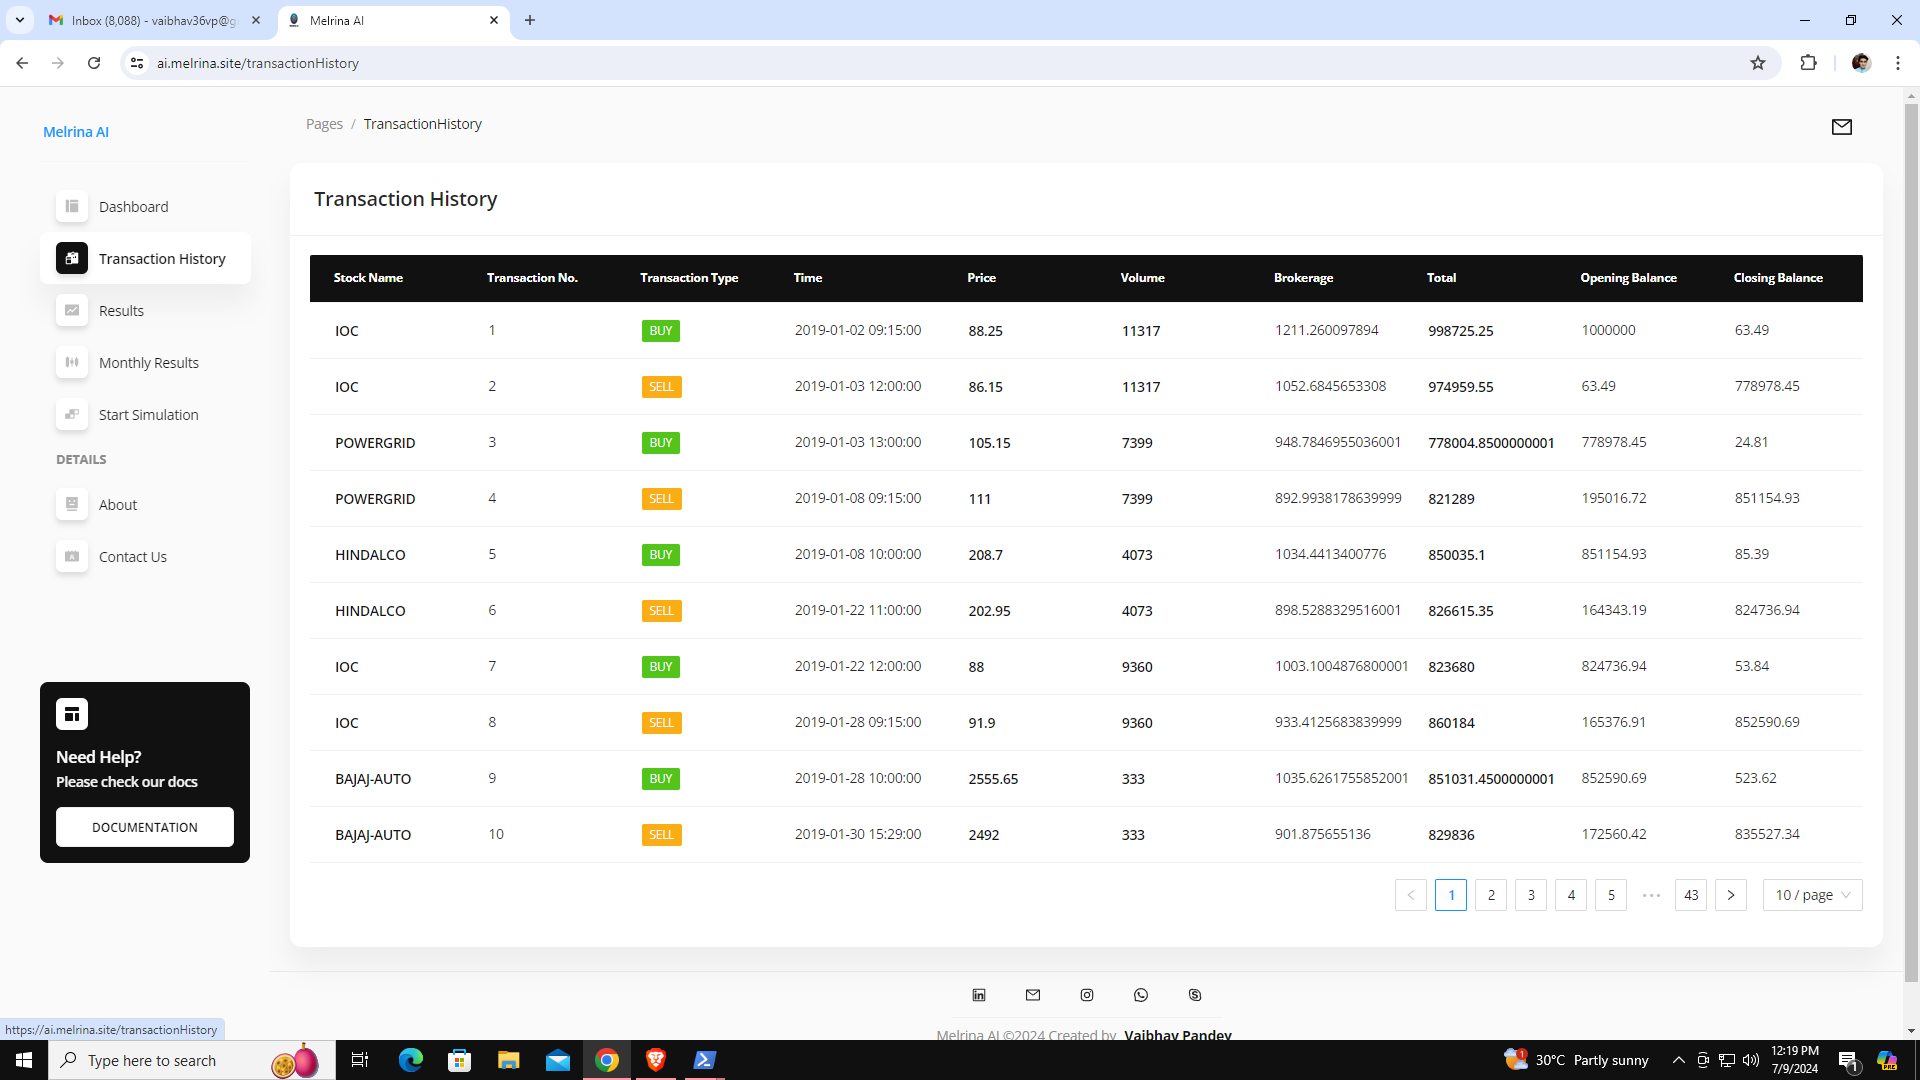Go to next page with right chevron
The height and width of the screenshot is (1080, 1920).
coord(1731,895)
